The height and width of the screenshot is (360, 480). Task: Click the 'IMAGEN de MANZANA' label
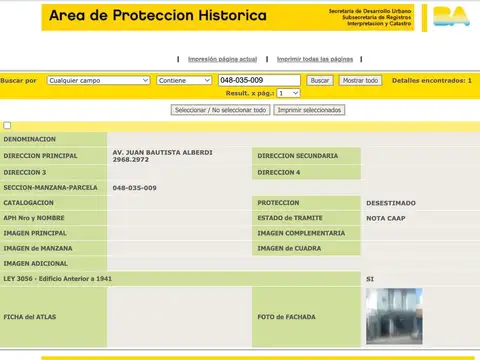(38, 248)
